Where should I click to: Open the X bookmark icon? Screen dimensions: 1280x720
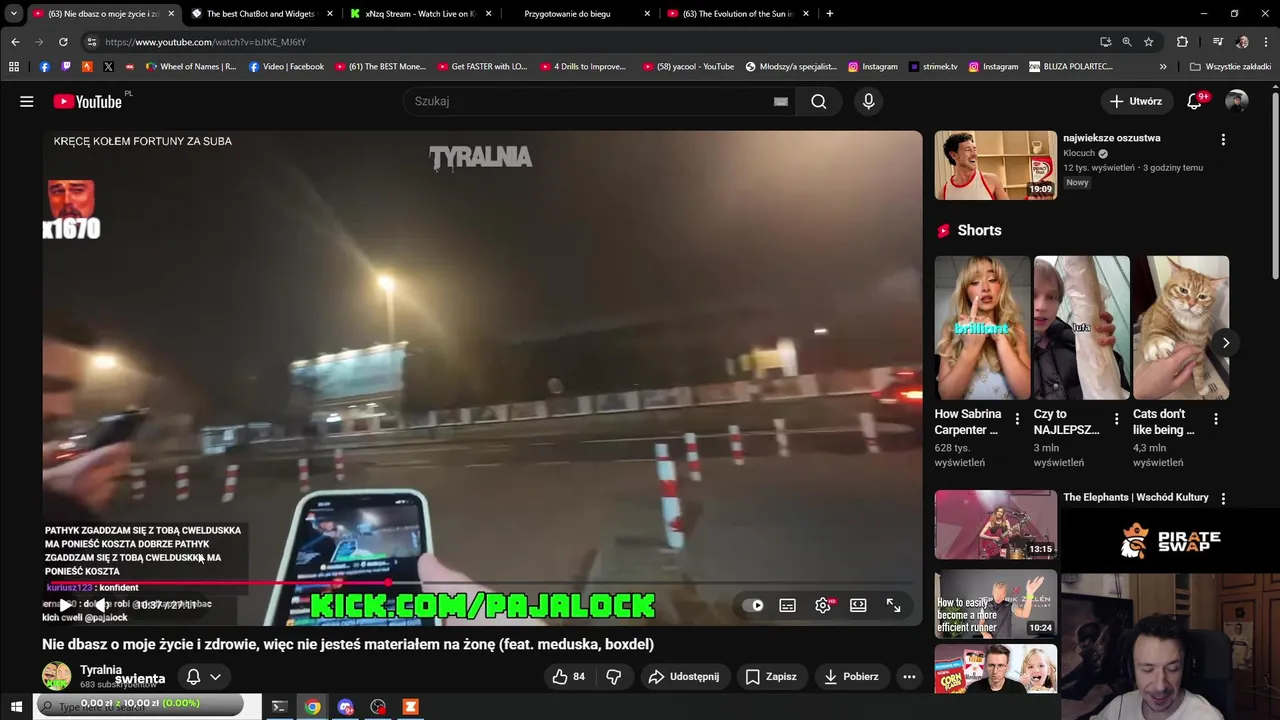108,67
